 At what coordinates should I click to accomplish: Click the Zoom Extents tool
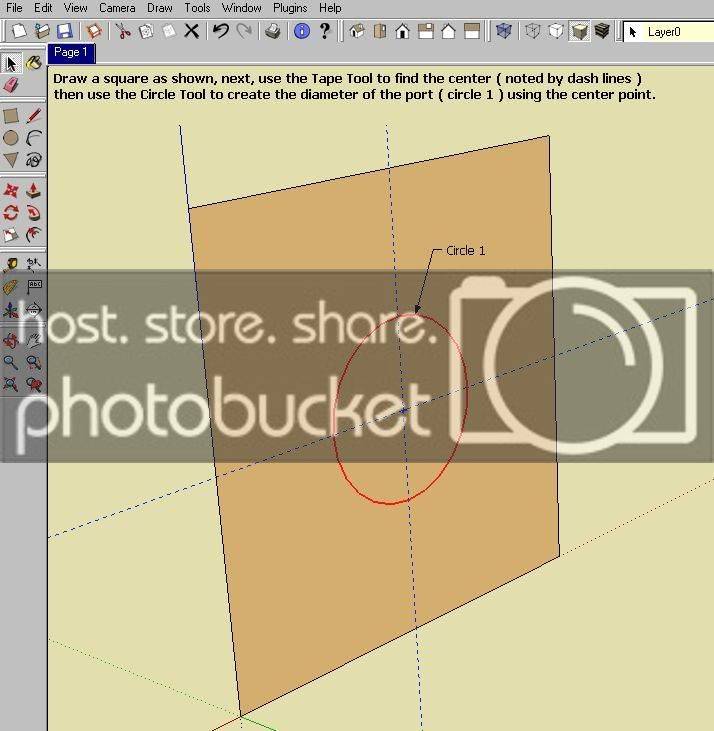click(x=11, y=385)
